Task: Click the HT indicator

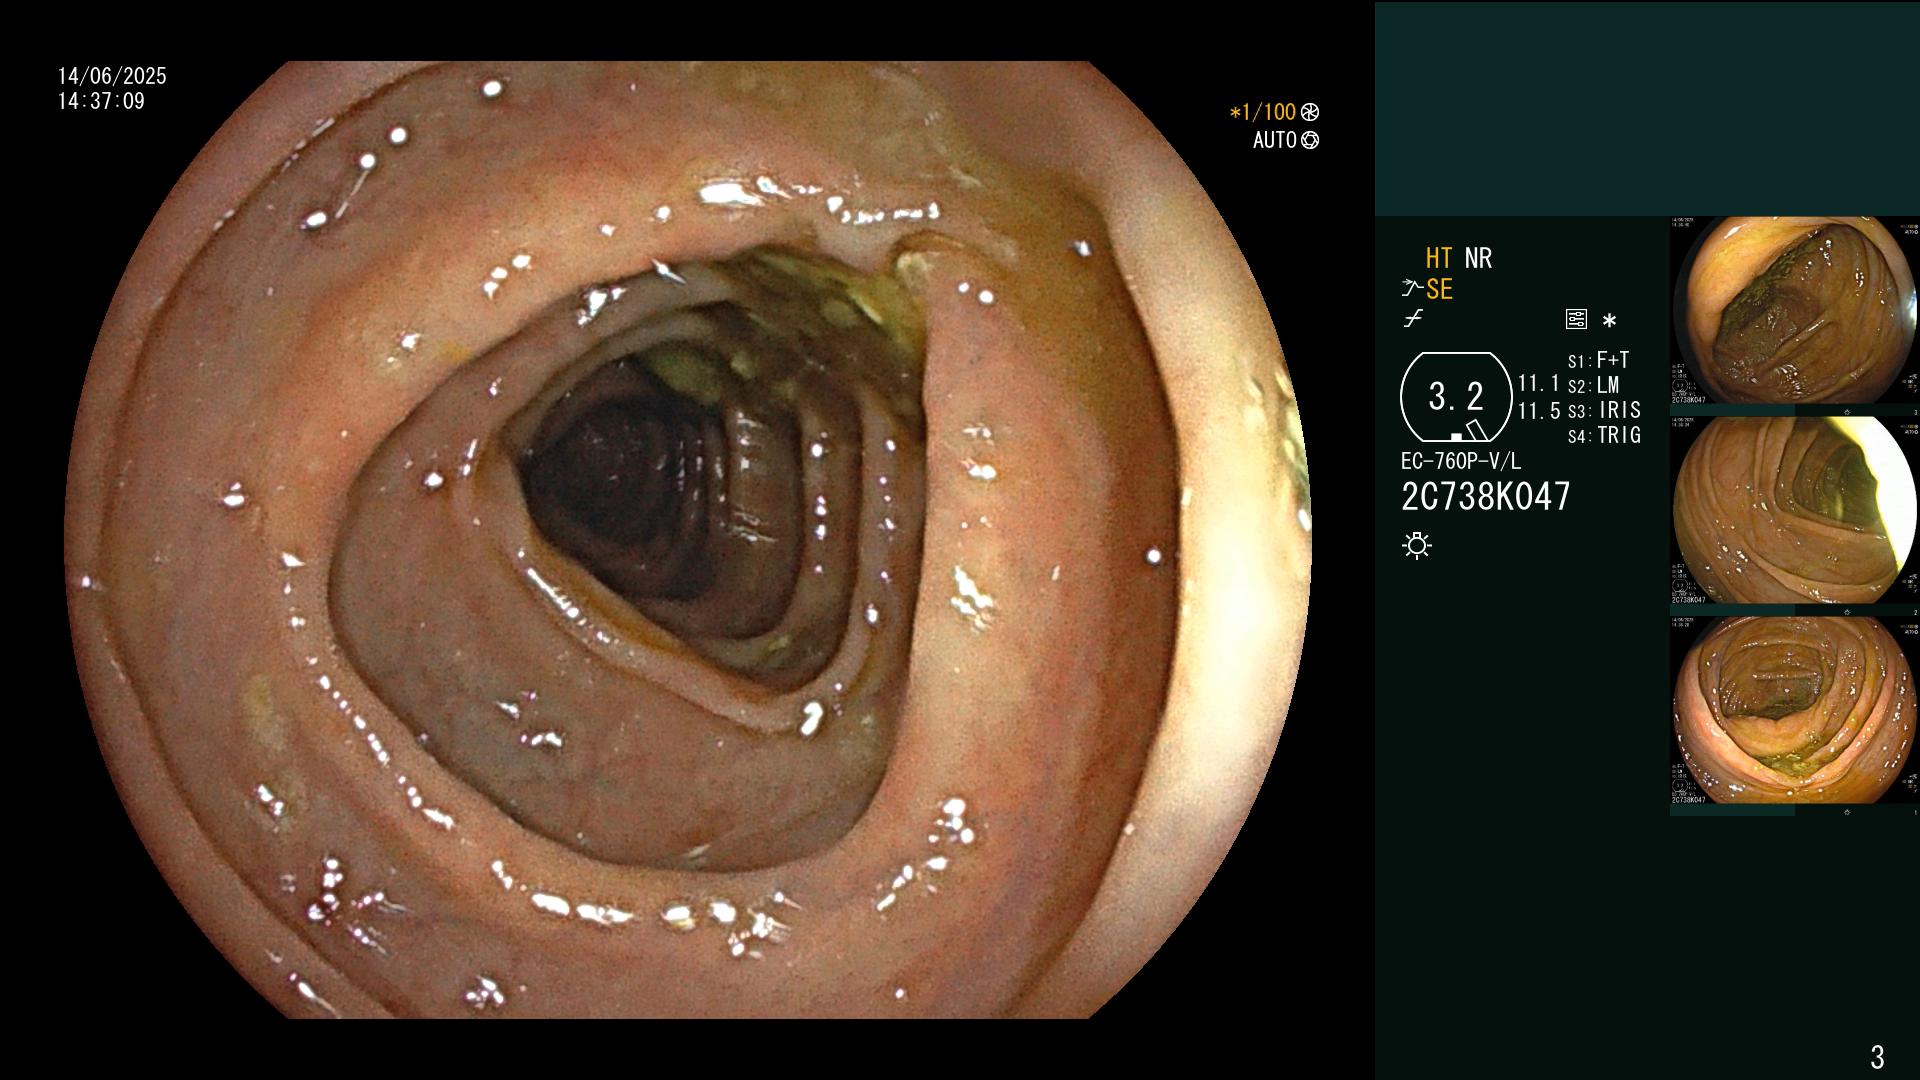Action: point(1439,259)
